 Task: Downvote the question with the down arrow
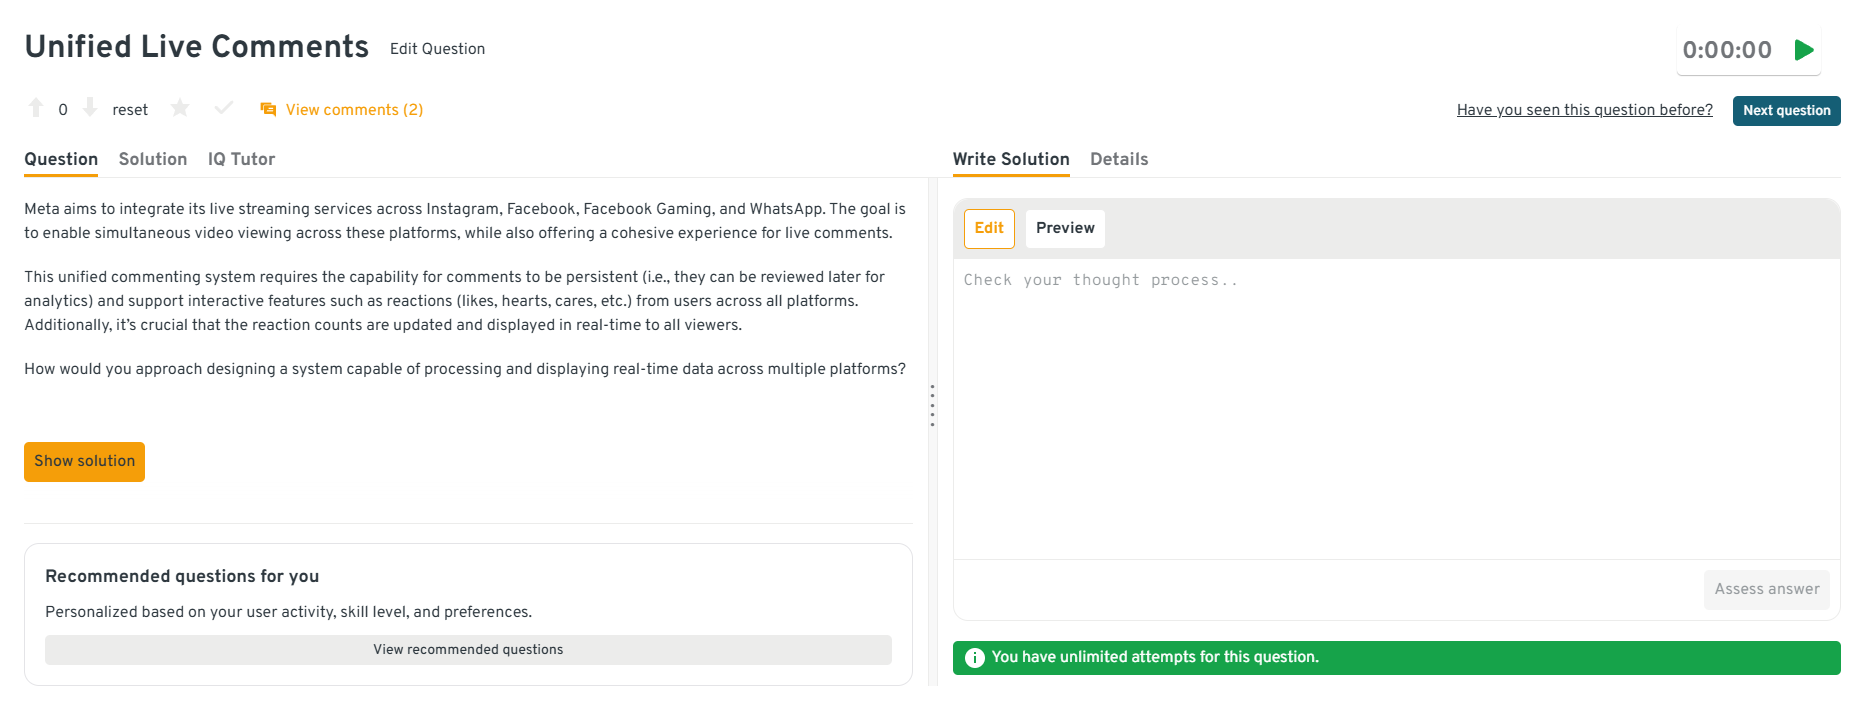tap(90, 108)
